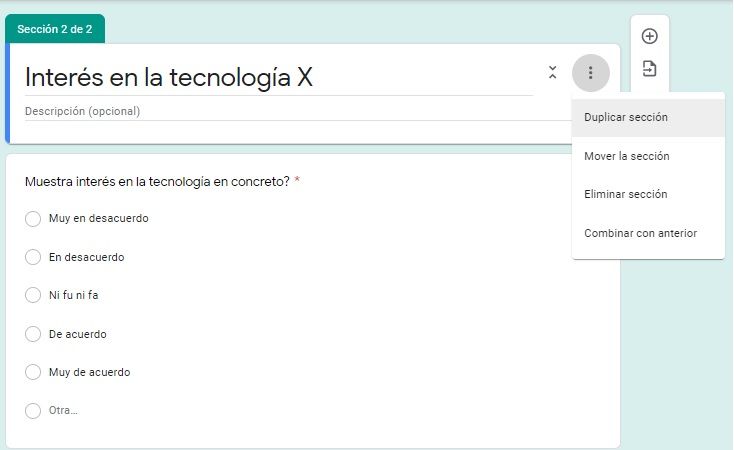Click 'Mover la sección' menu entry
734x450 pixels.
pos(627,156)
